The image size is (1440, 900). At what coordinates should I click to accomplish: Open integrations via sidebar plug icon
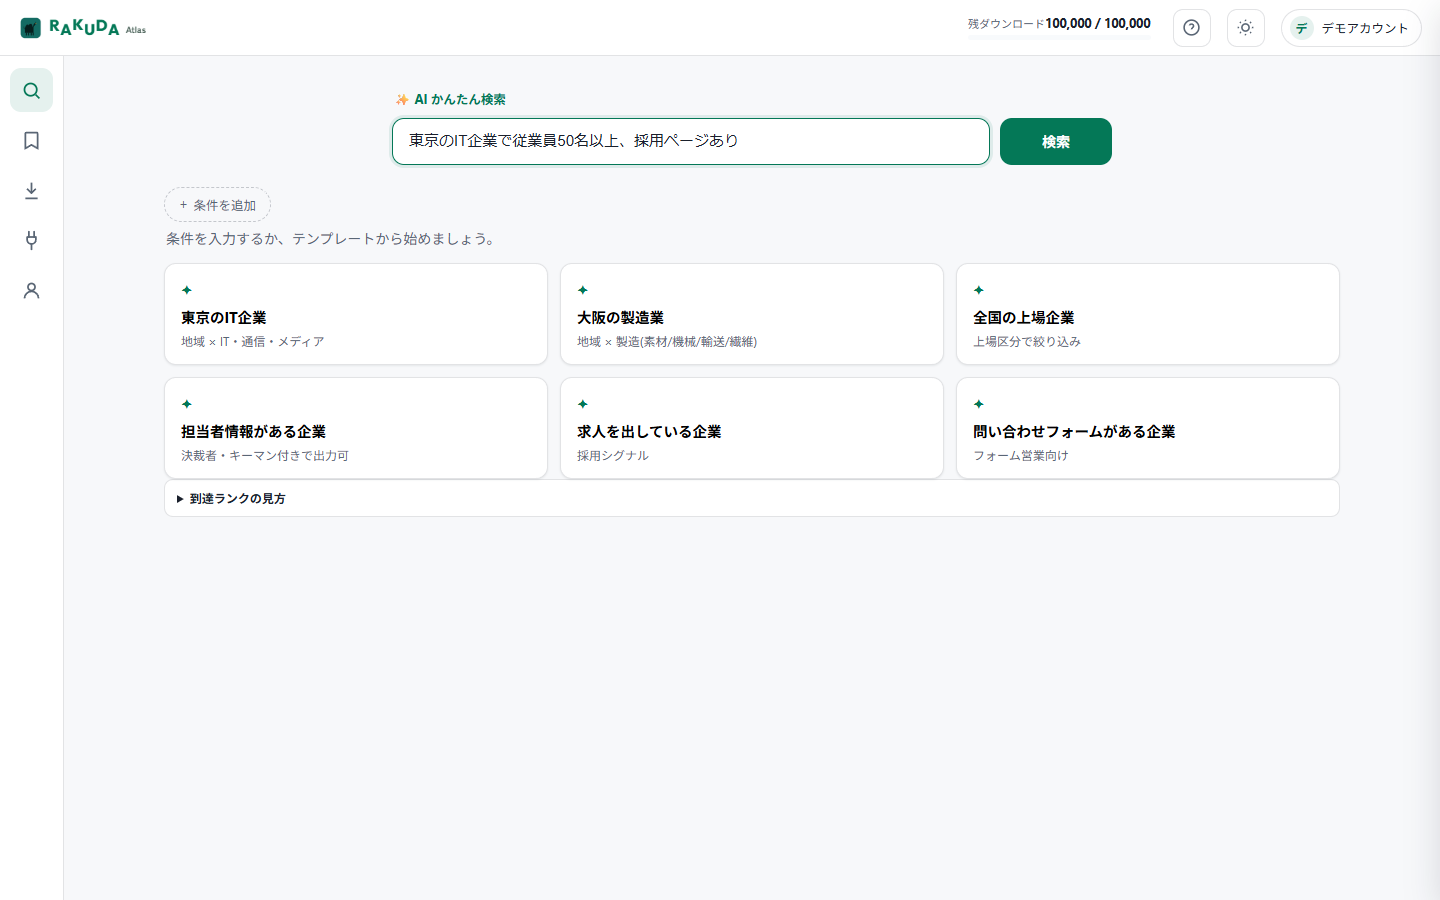point(31,240)
